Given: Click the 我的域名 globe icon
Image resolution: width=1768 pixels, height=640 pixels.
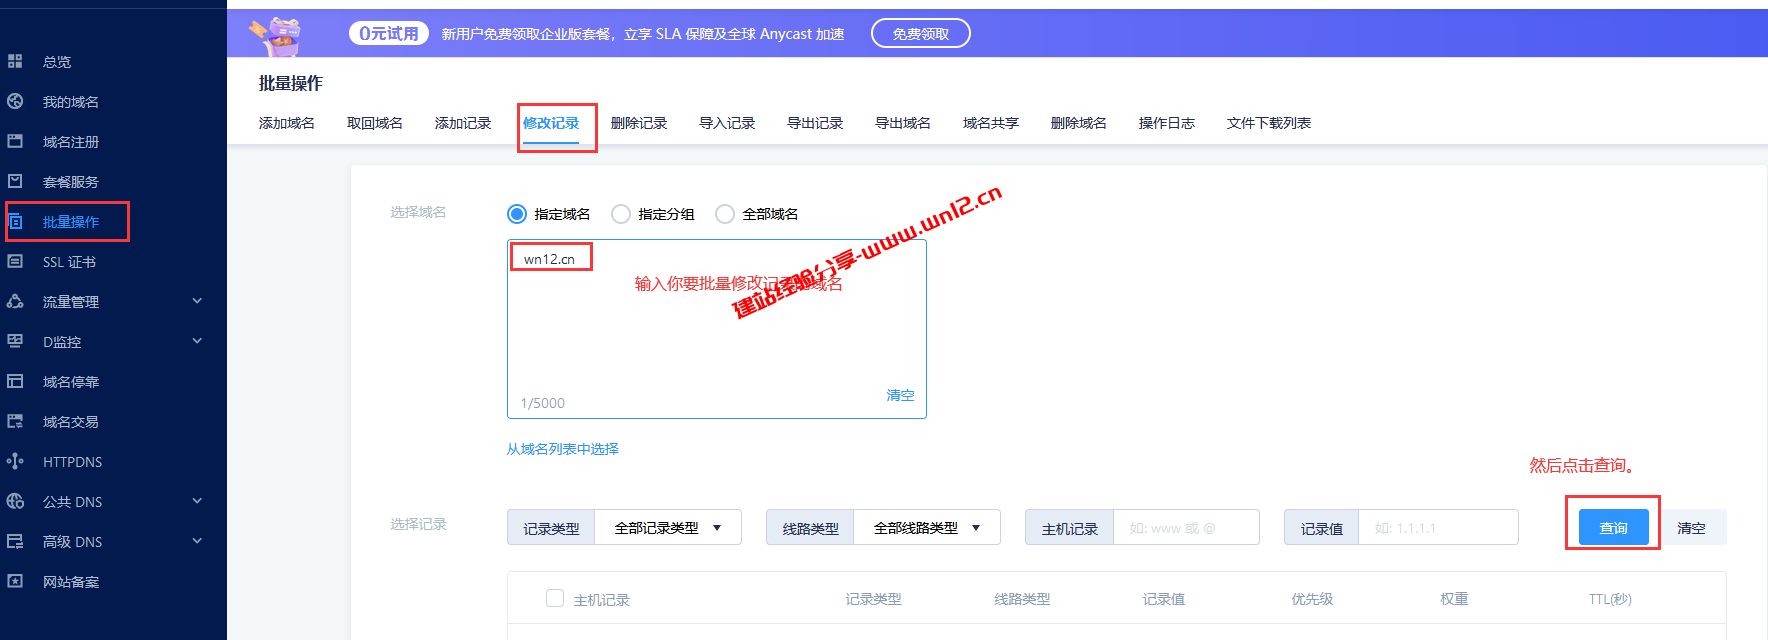Looking at the screenshot, I should coord(15,101).
